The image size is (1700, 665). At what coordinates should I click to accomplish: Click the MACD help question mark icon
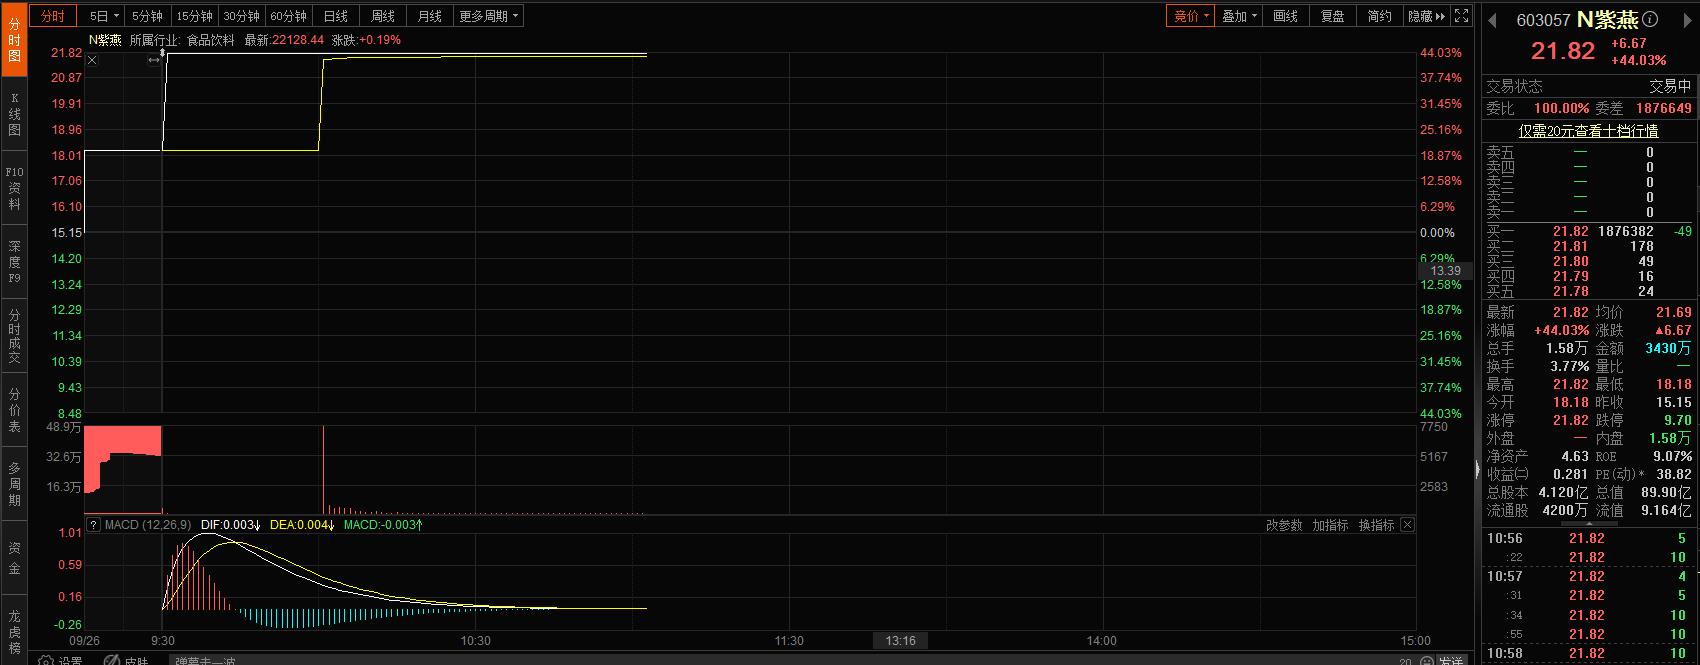(x=94, y=525)
